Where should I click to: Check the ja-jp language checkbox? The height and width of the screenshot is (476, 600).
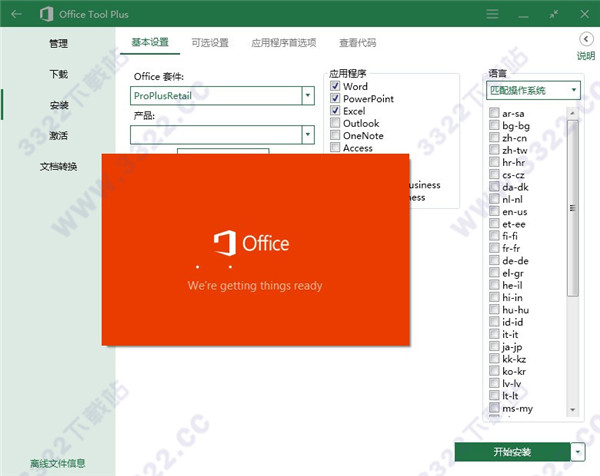click(x=494, y=346)
